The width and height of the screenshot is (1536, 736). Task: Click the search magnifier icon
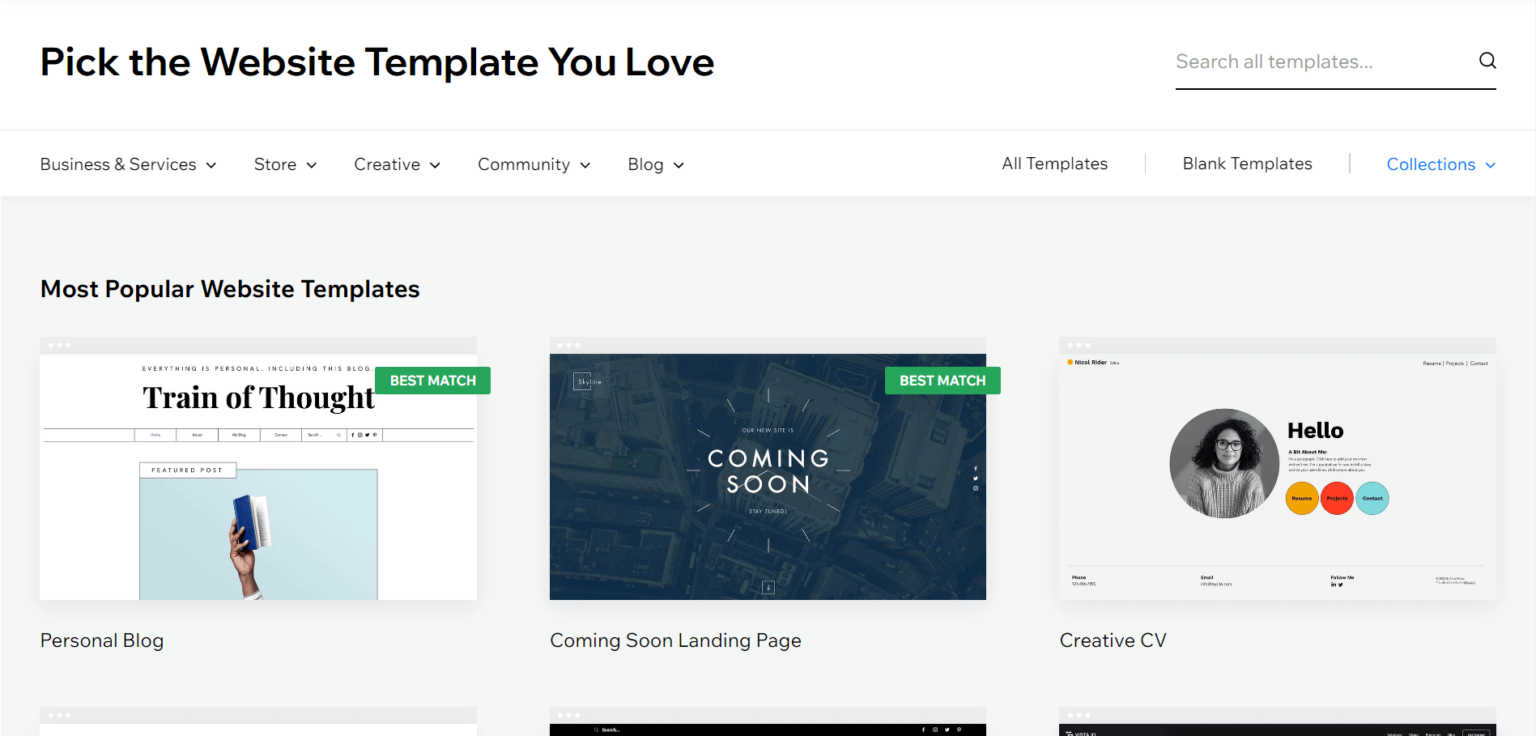point(1487,61)
